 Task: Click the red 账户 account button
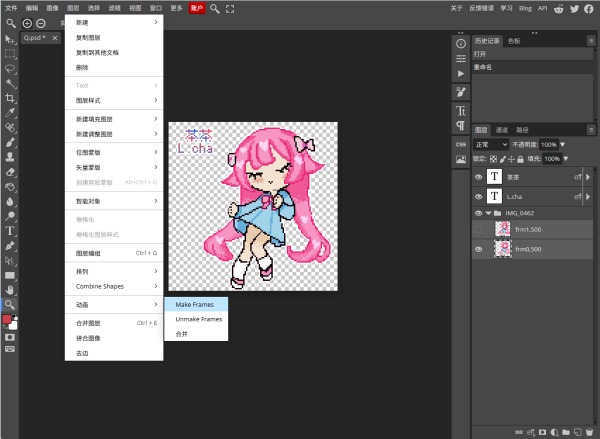pyautogui.click(x=197, y=8)
